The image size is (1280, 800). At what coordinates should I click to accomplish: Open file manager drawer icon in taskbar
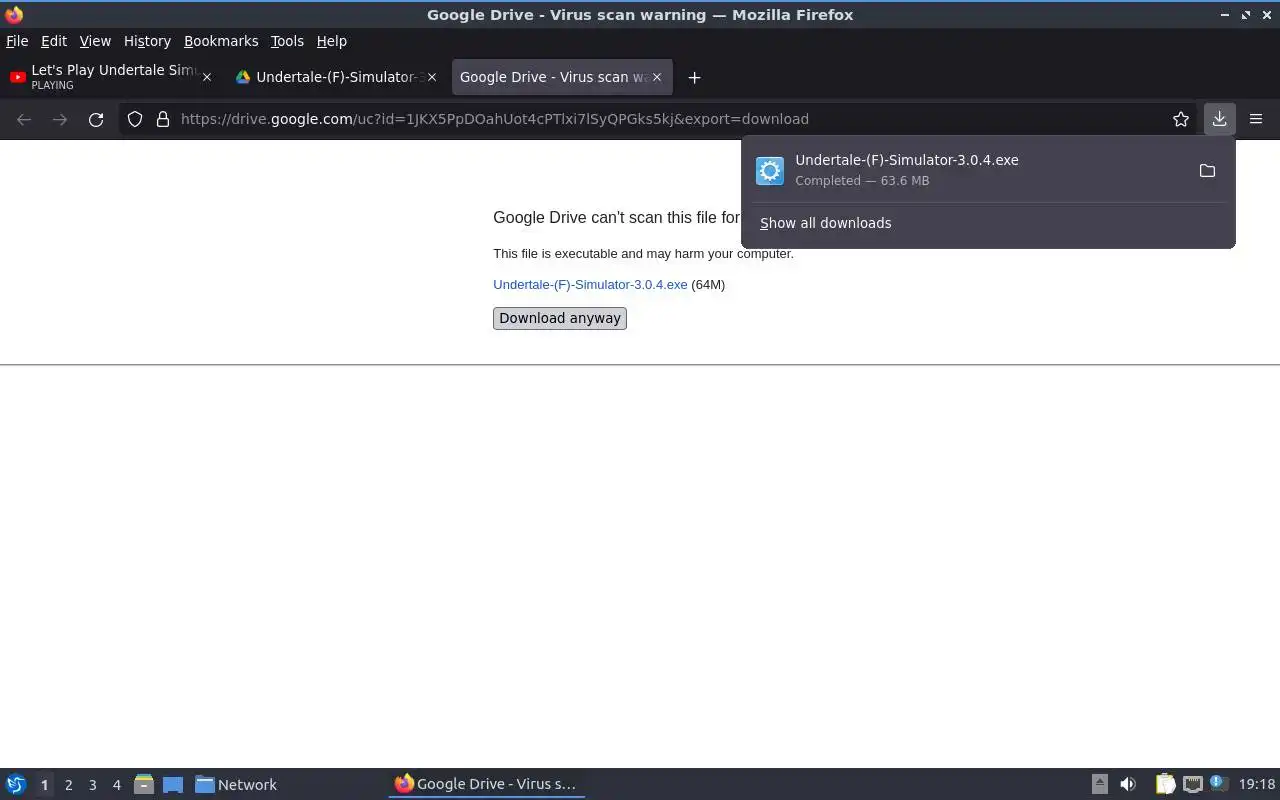(143, 785)
